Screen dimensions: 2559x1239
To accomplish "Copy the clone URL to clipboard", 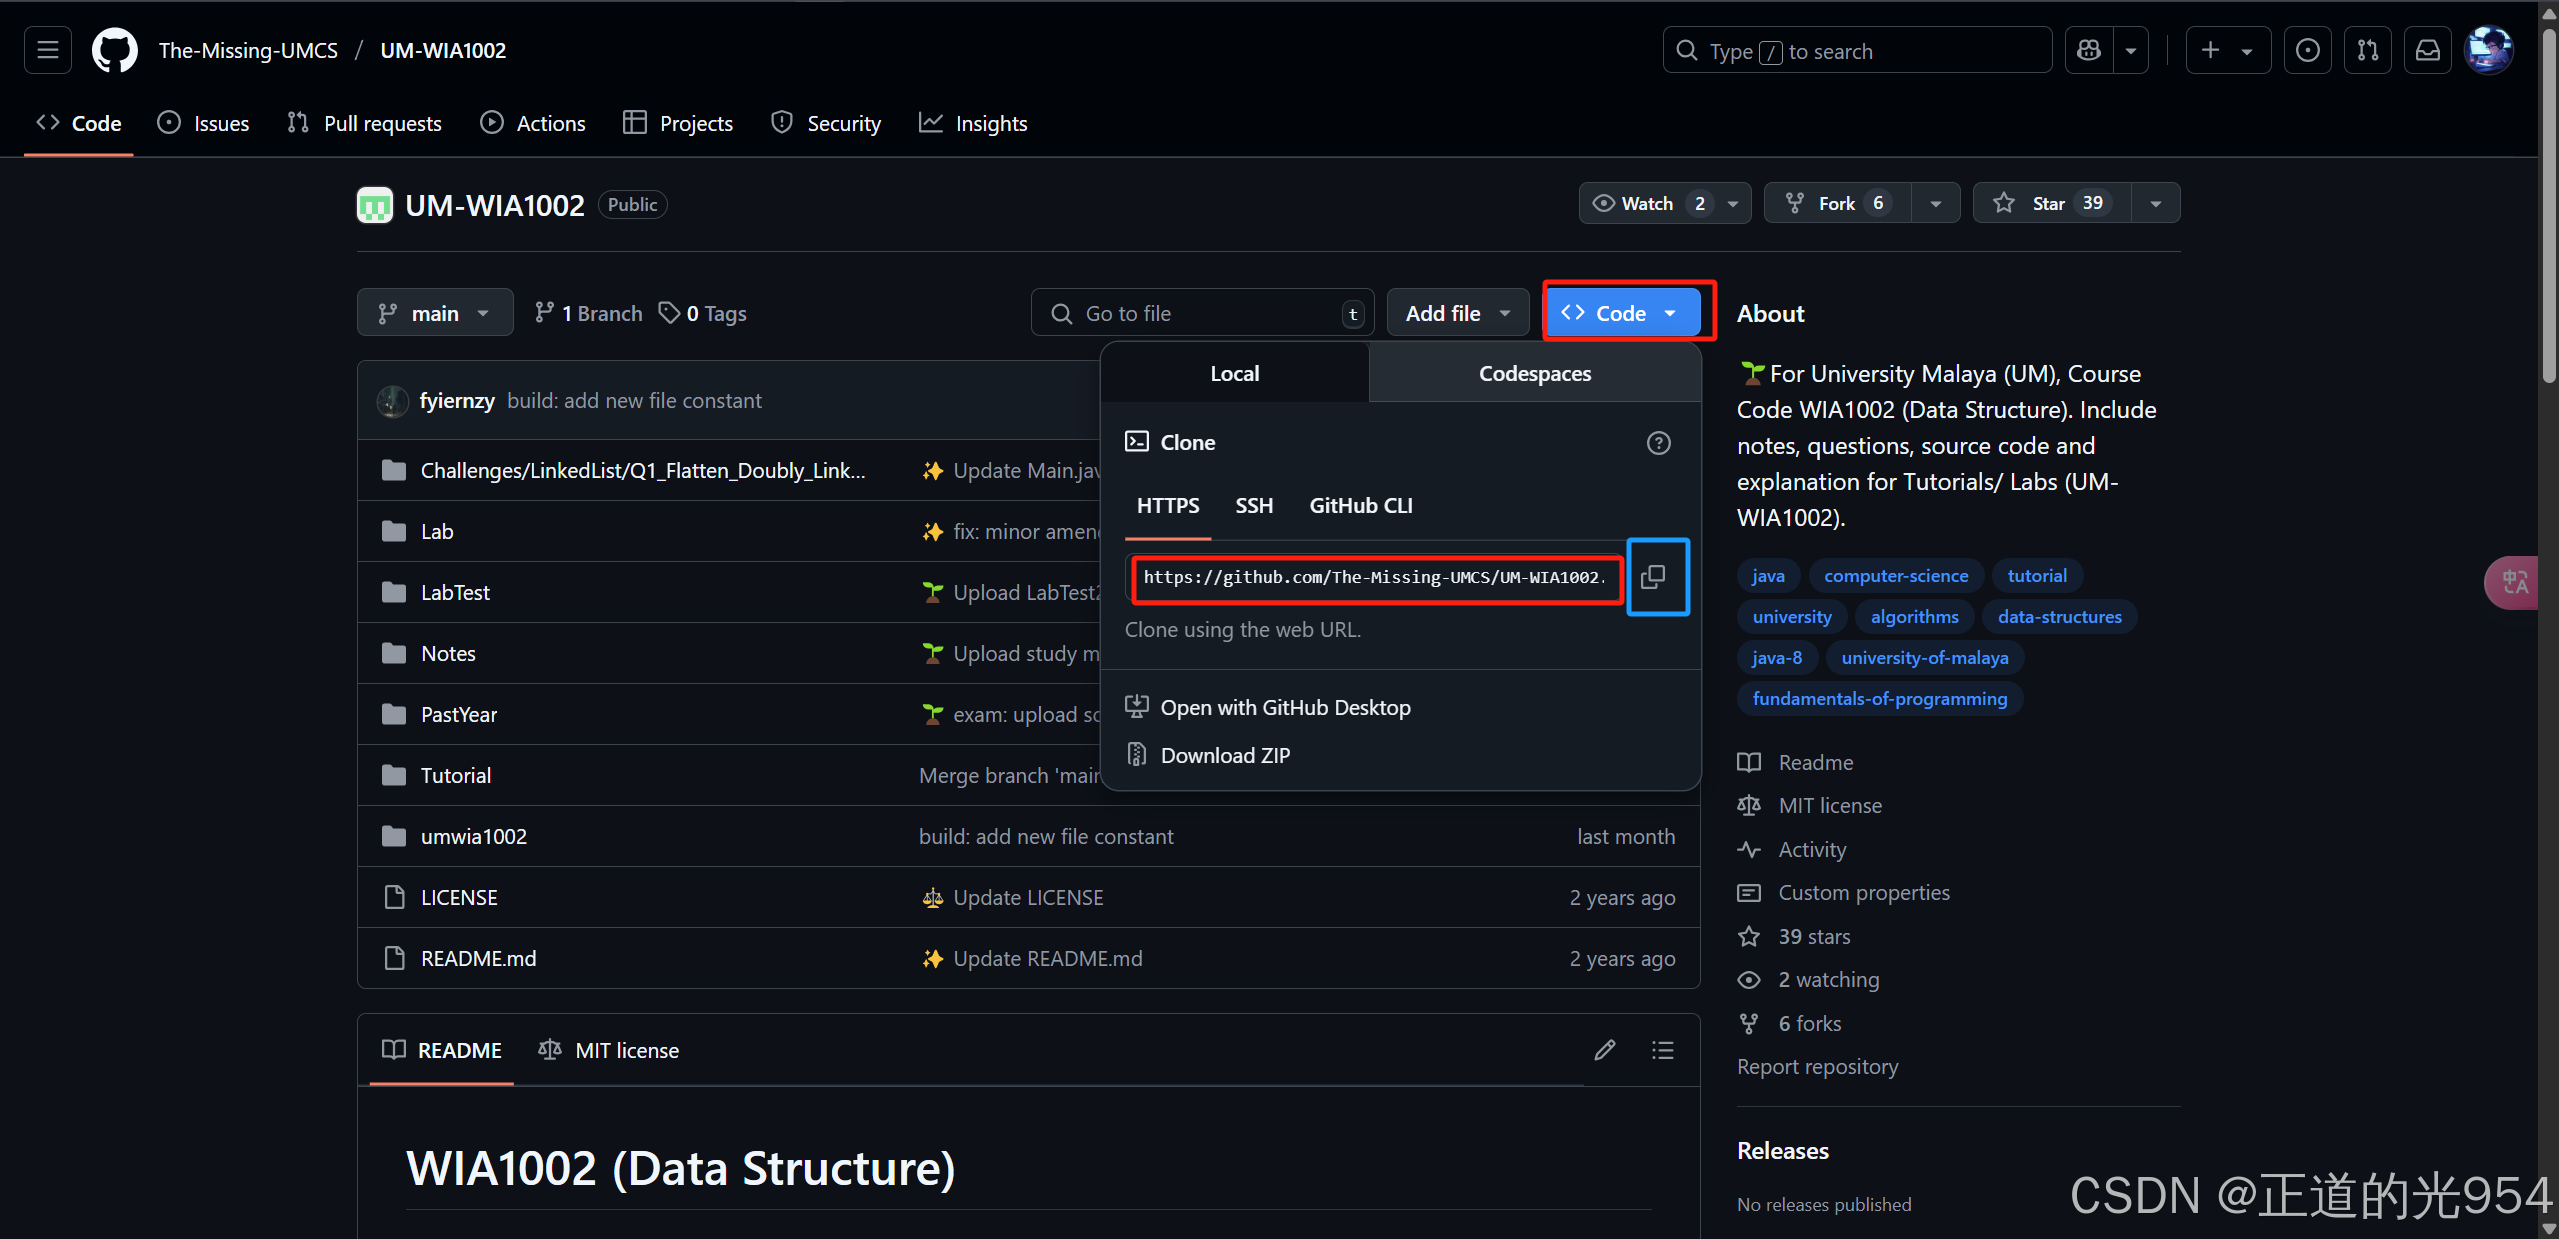I will pyautogui.click(x=1655, y=577).
